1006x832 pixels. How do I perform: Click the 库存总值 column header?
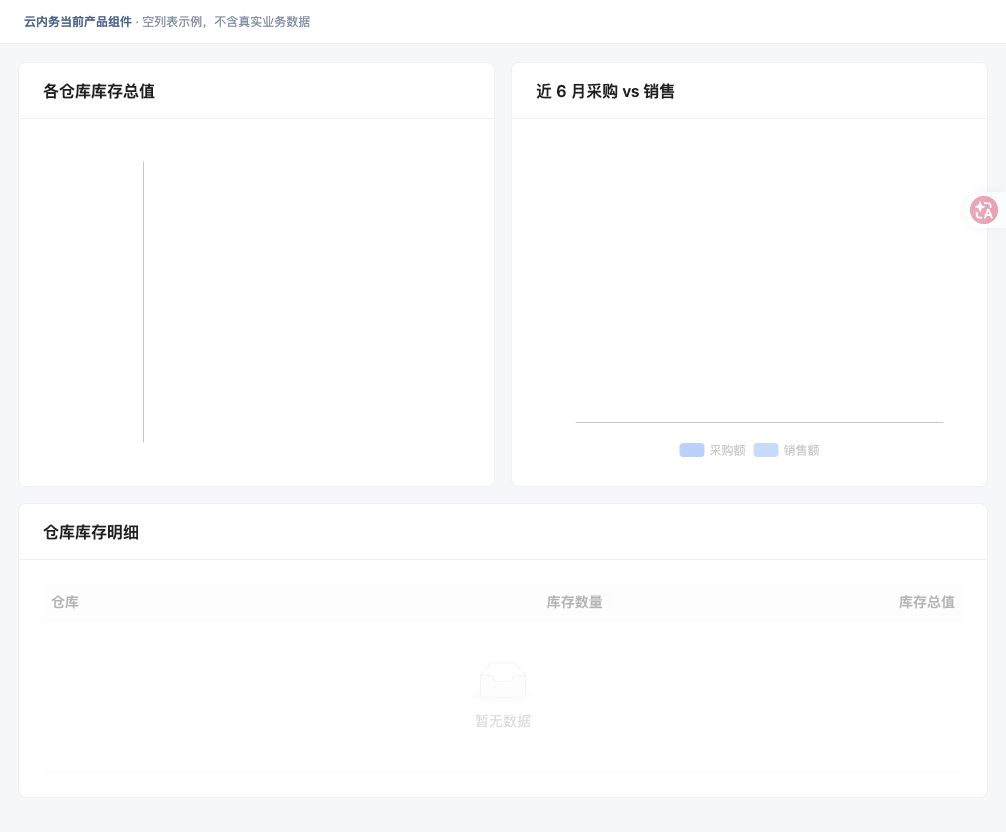926,602
